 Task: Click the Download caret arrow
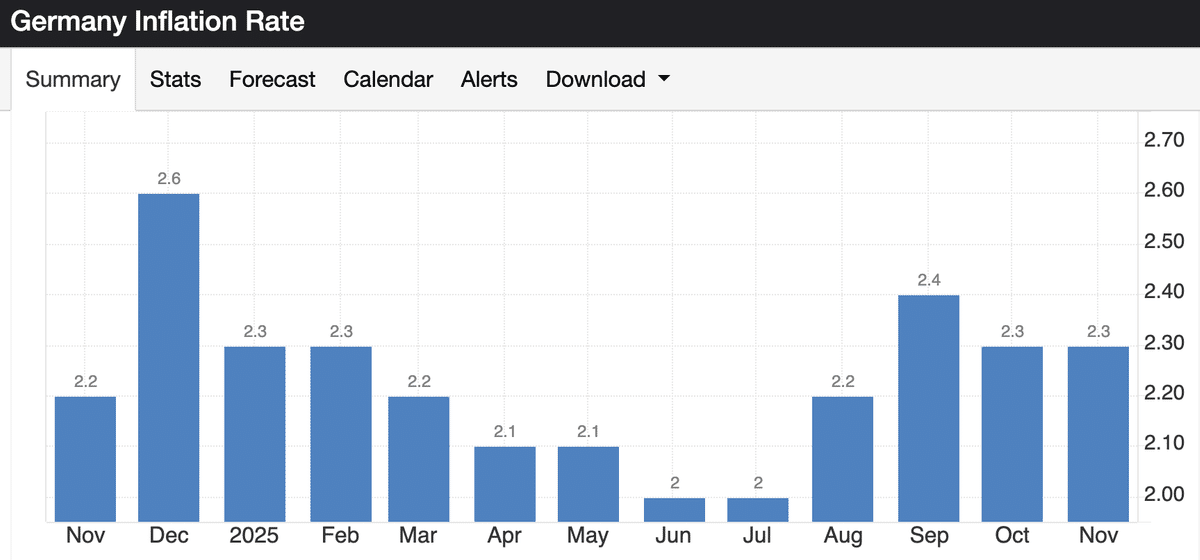(x=664, y=80)
